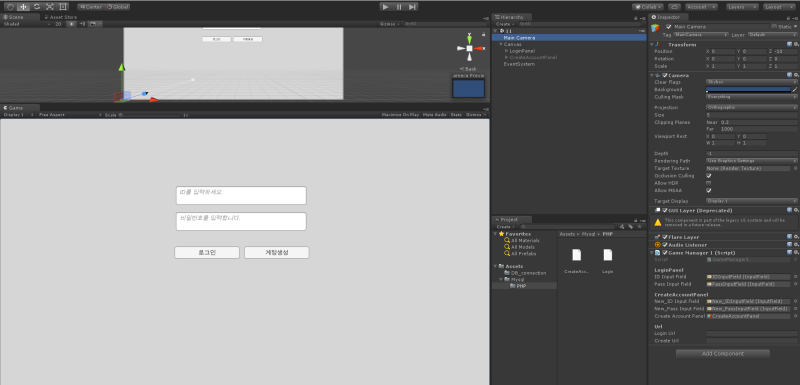Image resolution: width=800 pixels, height=385 pixels.
Task: Select the Rotate tool in the toolbar
Action: point(37,7)
